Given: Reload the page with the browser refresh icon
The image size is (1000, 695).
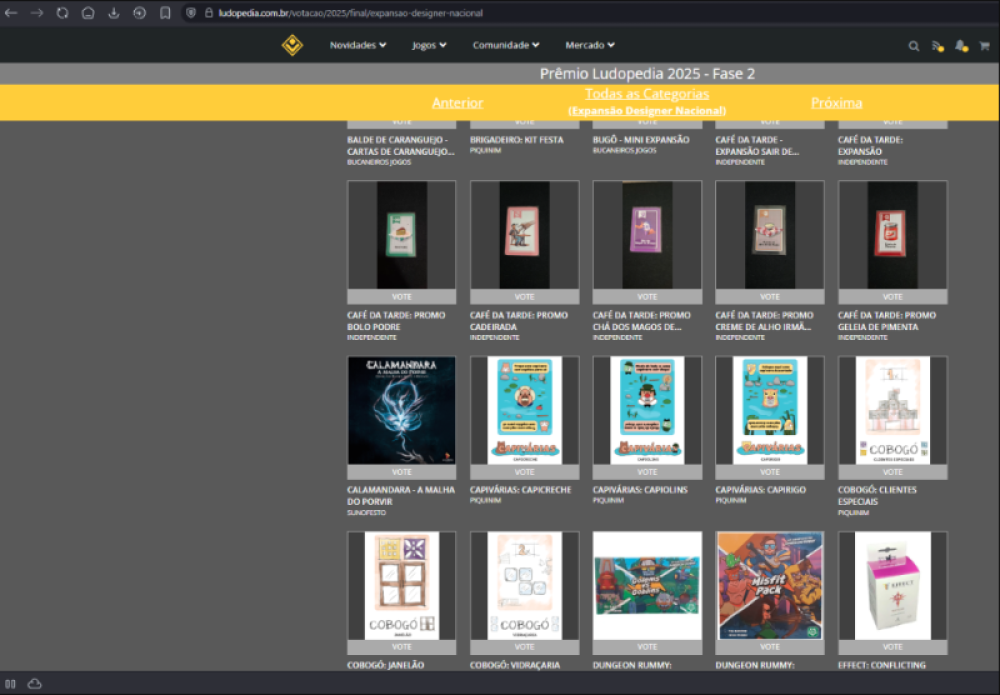Looking at the screenshot, I should click(62, 13).
